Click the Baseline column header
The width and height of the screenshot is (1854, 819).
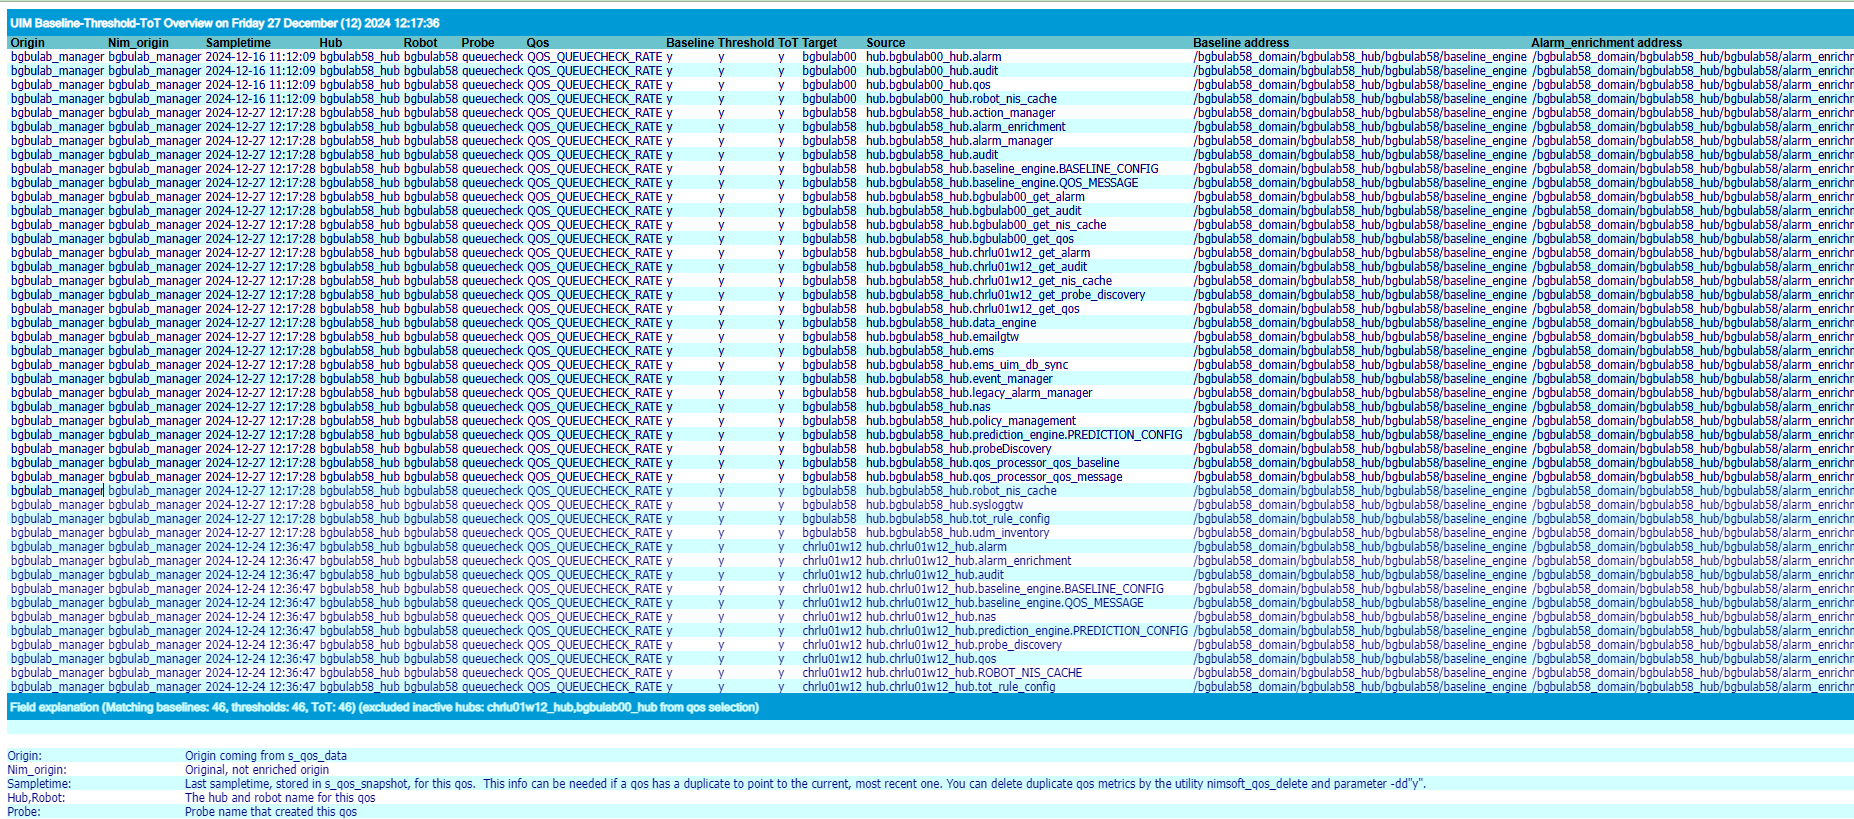click(690, 43)
